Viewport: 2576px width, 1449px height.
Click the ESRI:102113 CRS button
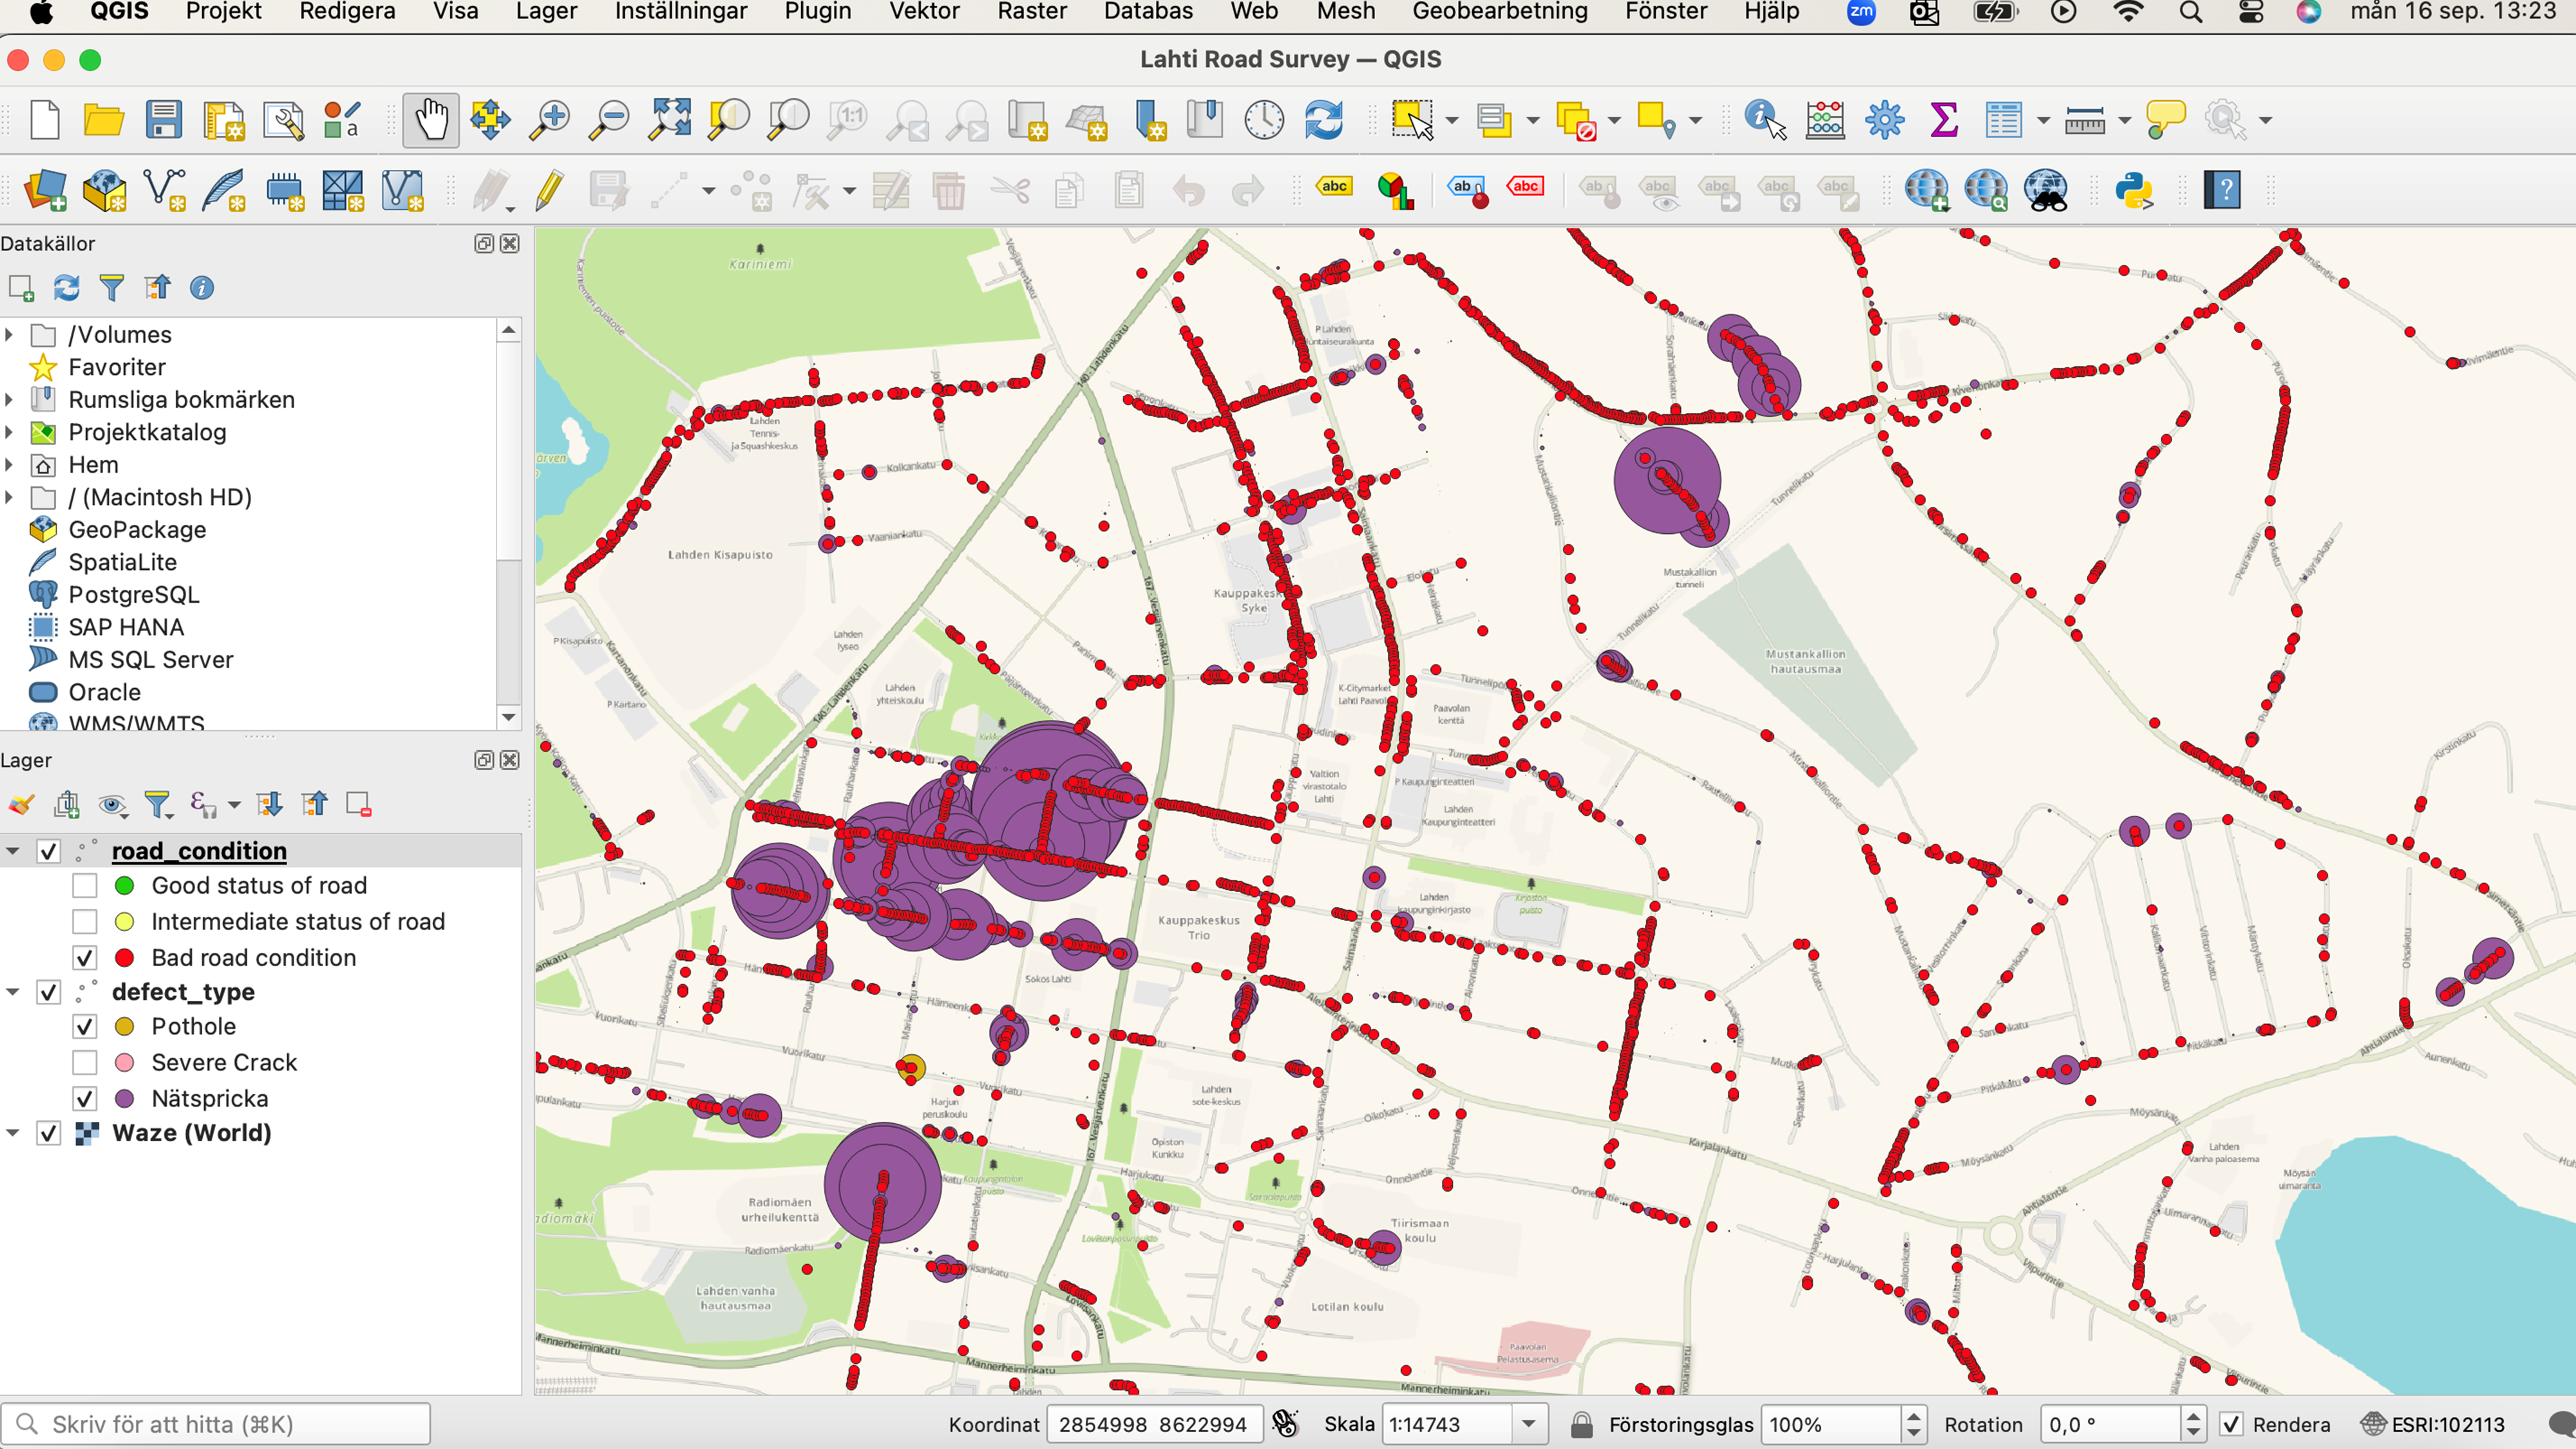(x=2433, y=1424)
